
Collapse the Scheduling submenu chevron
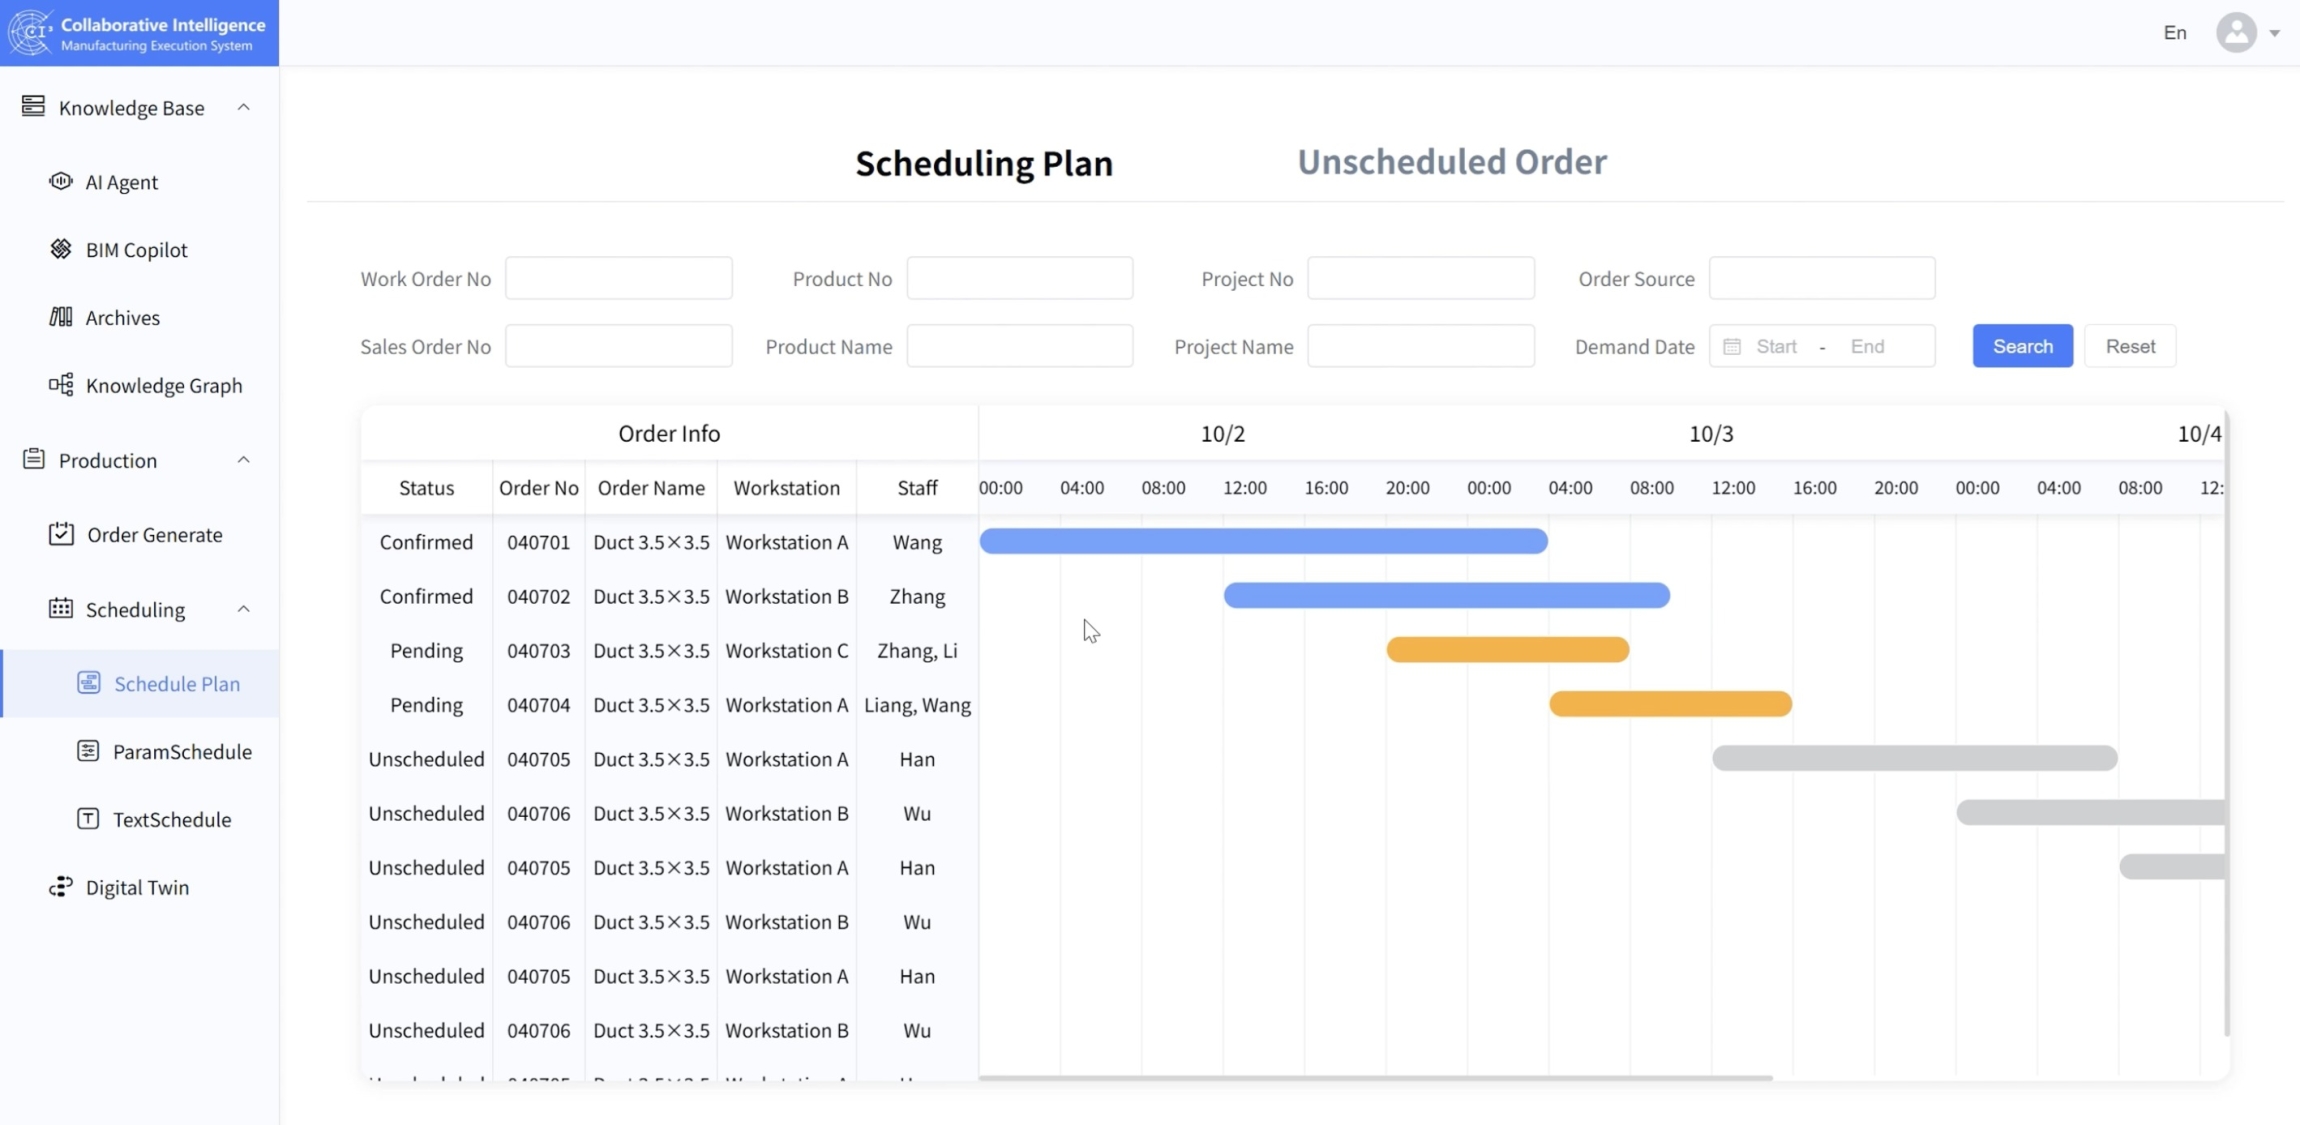click(x=243, y=609)
